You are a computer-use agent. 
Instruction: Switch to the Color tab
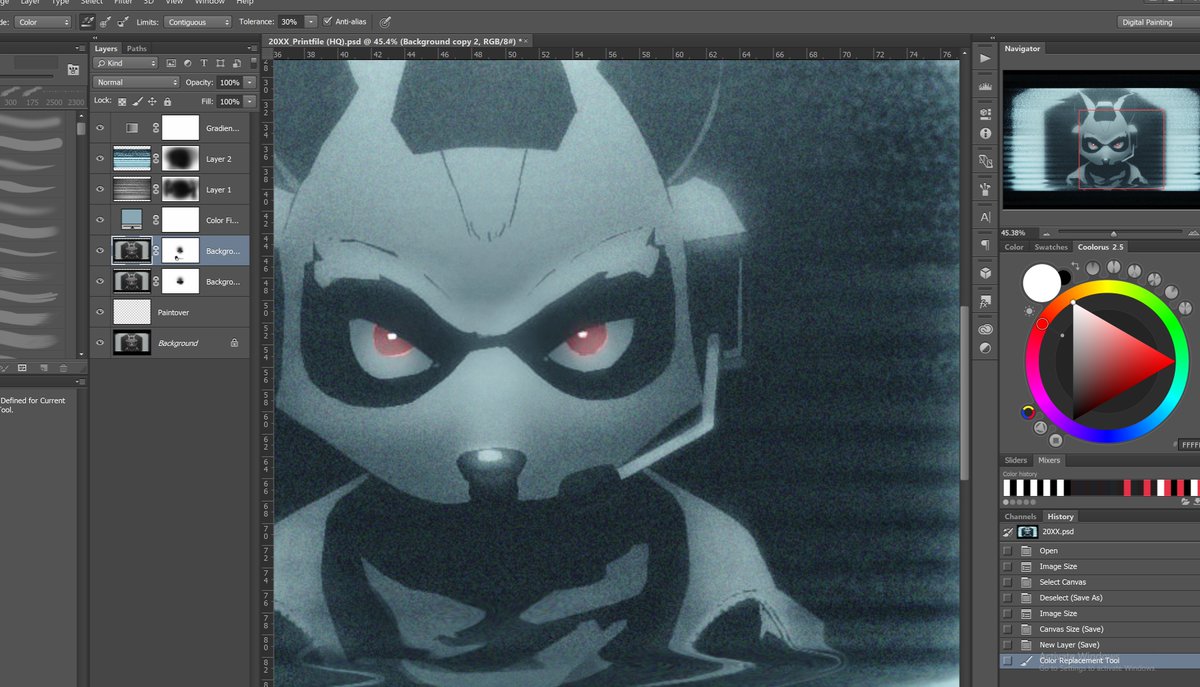[x=1014, y=247]
